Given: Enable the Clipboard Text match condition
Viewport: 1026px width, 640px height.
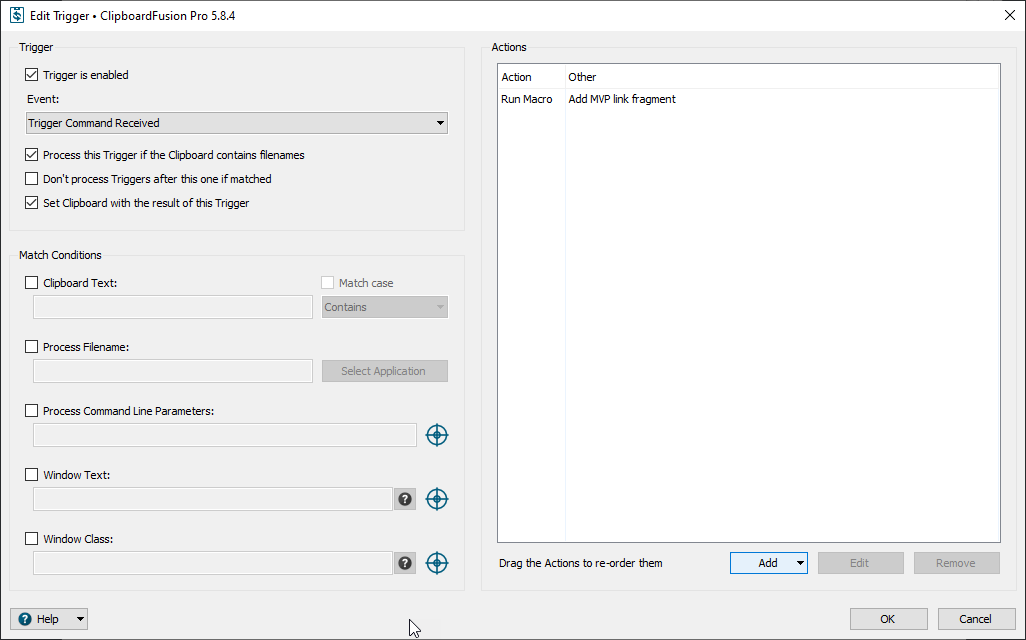Looking at the screenshot, I should [31, 283].
